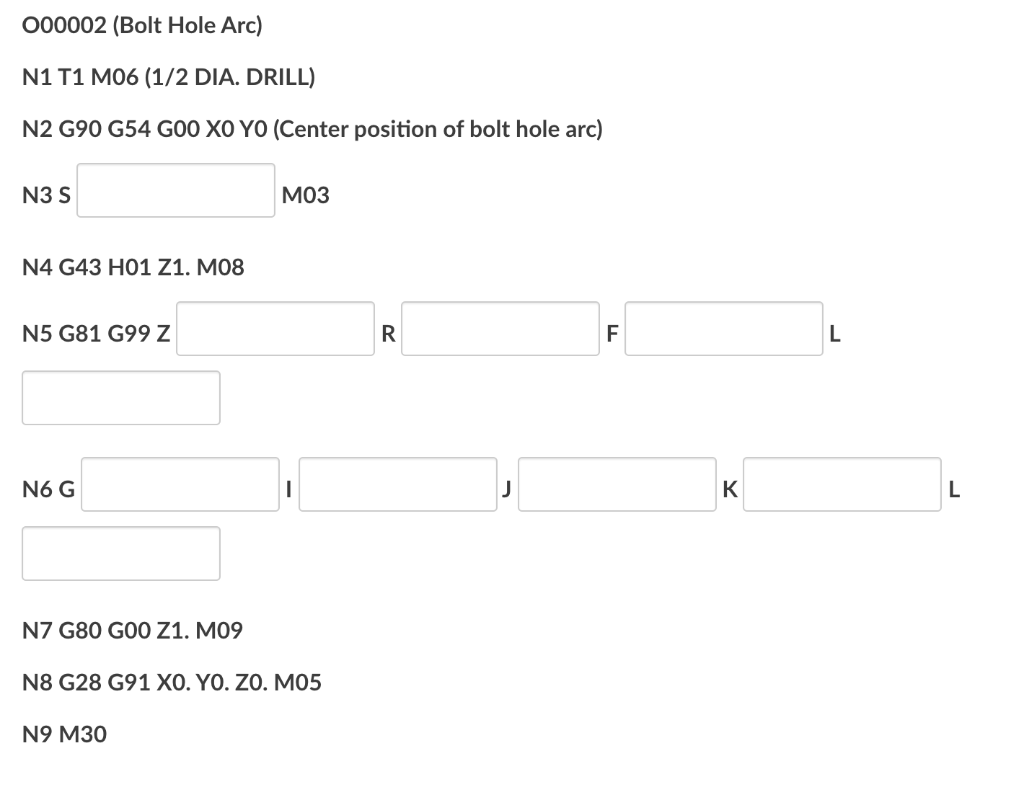Click the K value input on line N6
The width and height of the screenshot is (1024, 800).
coord(841,484)
